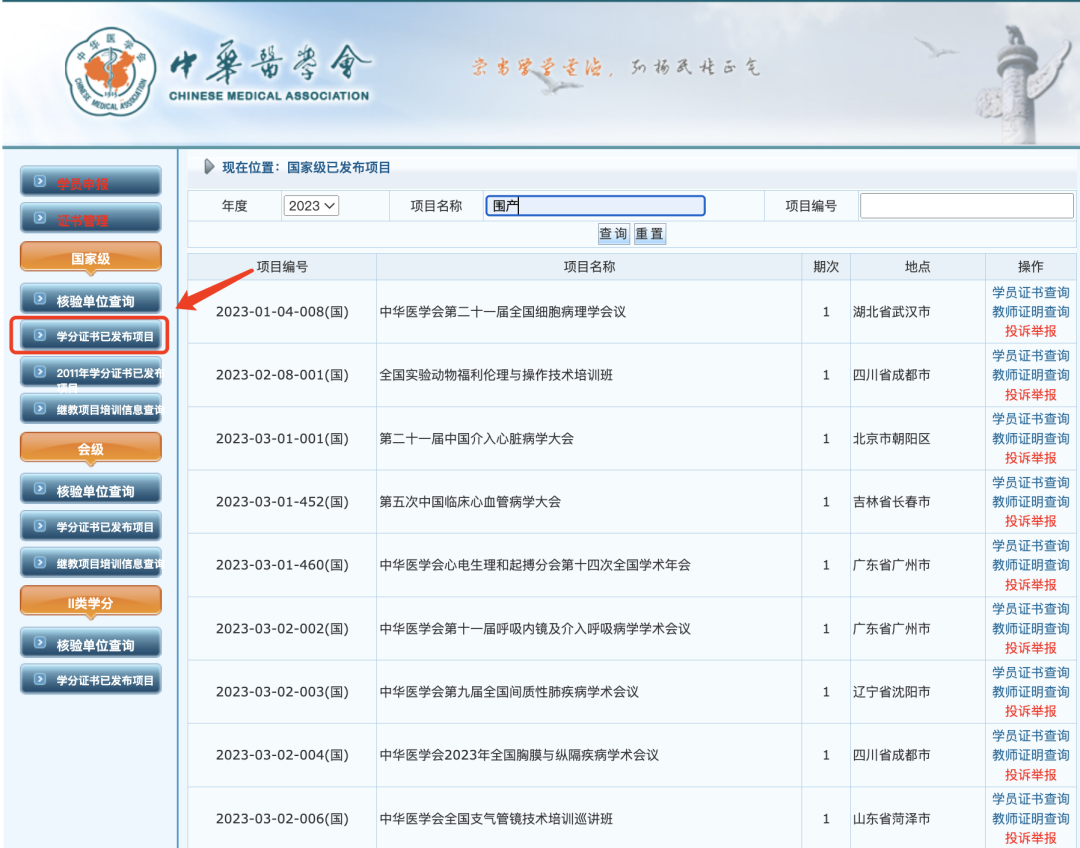Image resolution: width=1080 pixels, height=848 pixels.
Task: Click 学员证书查询 for project 2023-03-01-452
Action: click(x=1030, y=482)
